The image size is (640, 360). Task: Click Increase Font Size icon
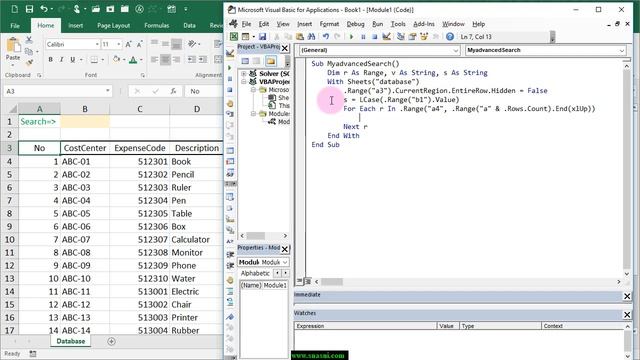[x=128, y=44]
